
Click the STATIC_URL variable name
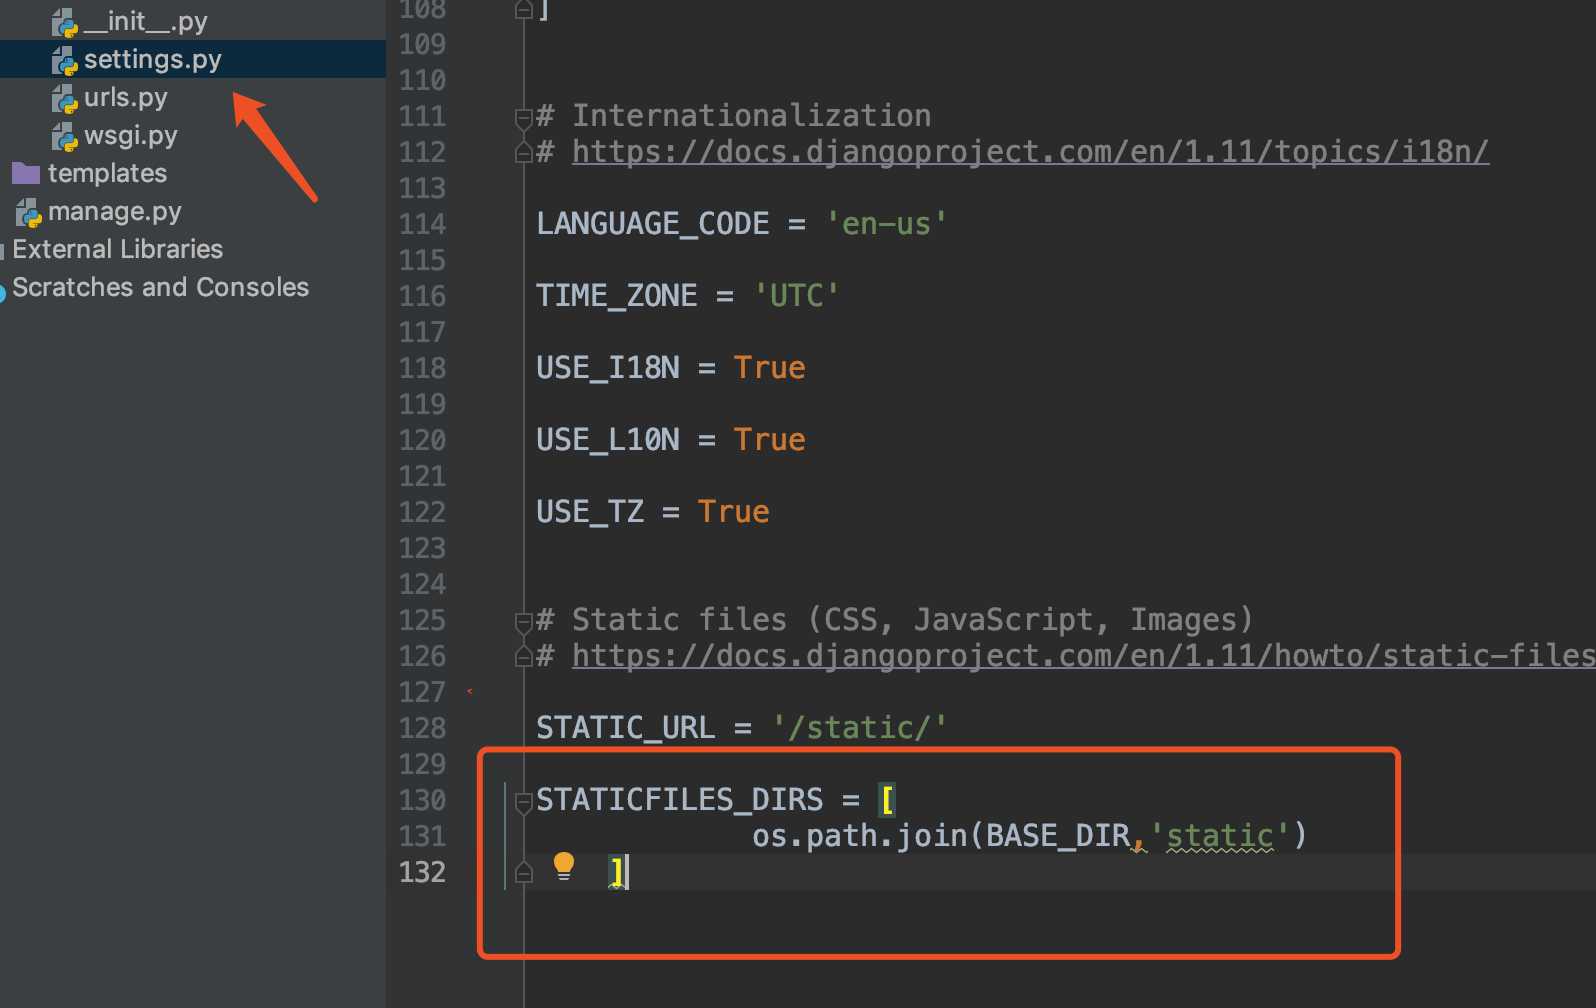[x=626, y=728]
